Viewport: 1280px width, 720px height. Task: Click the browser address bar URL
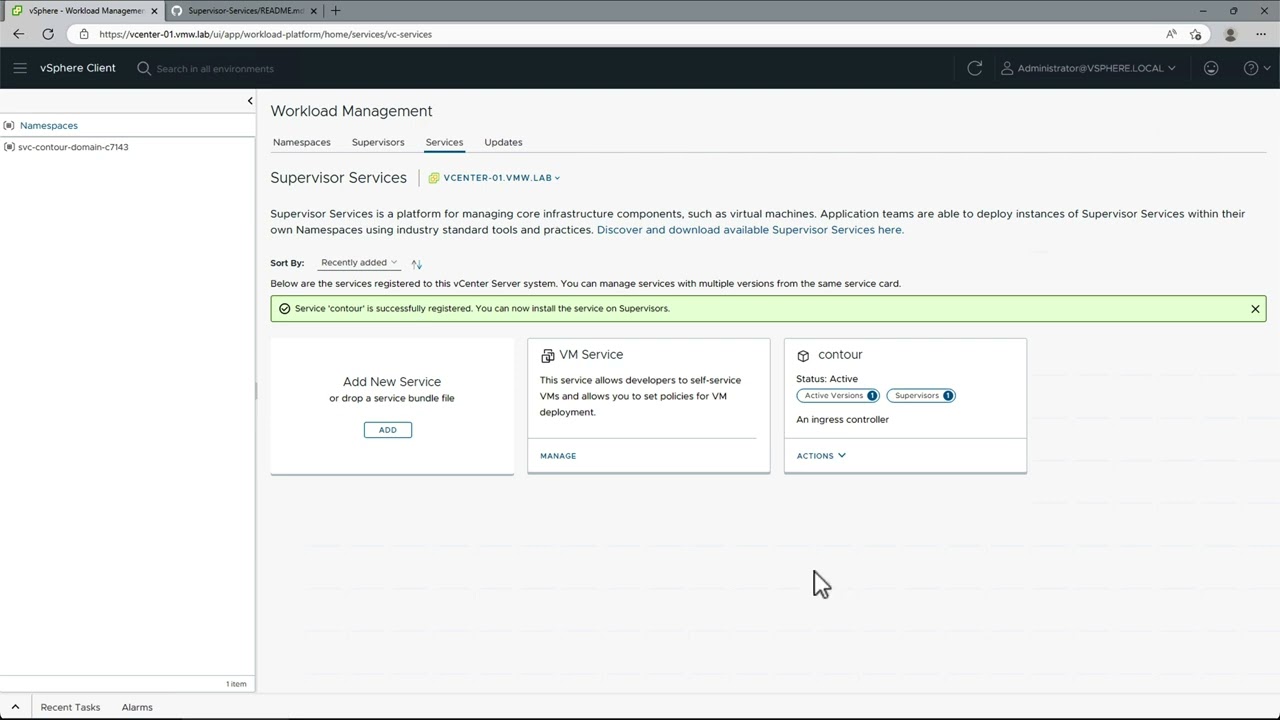pos(265,34)
